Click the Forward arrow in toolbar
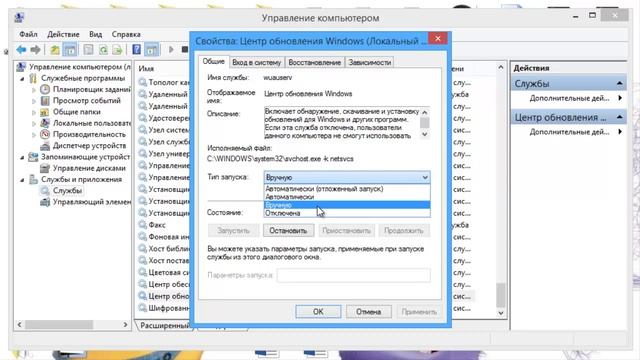Viewport: 640px width, 360px height. 36,50
